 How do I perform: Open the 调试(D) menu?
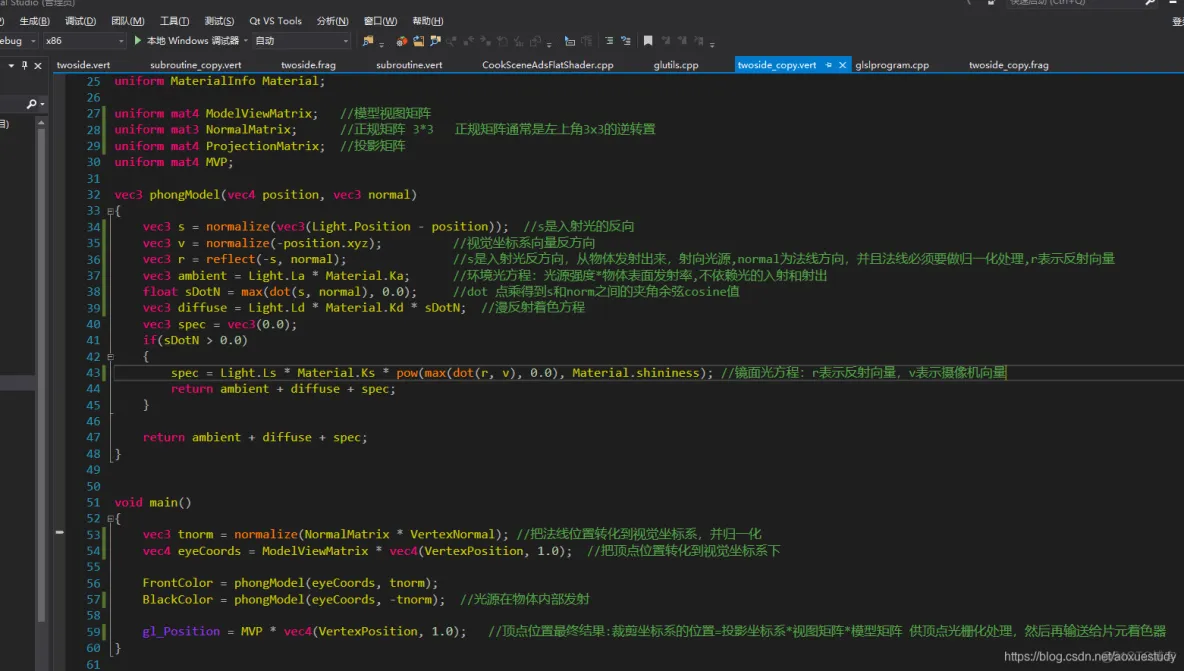80,21
